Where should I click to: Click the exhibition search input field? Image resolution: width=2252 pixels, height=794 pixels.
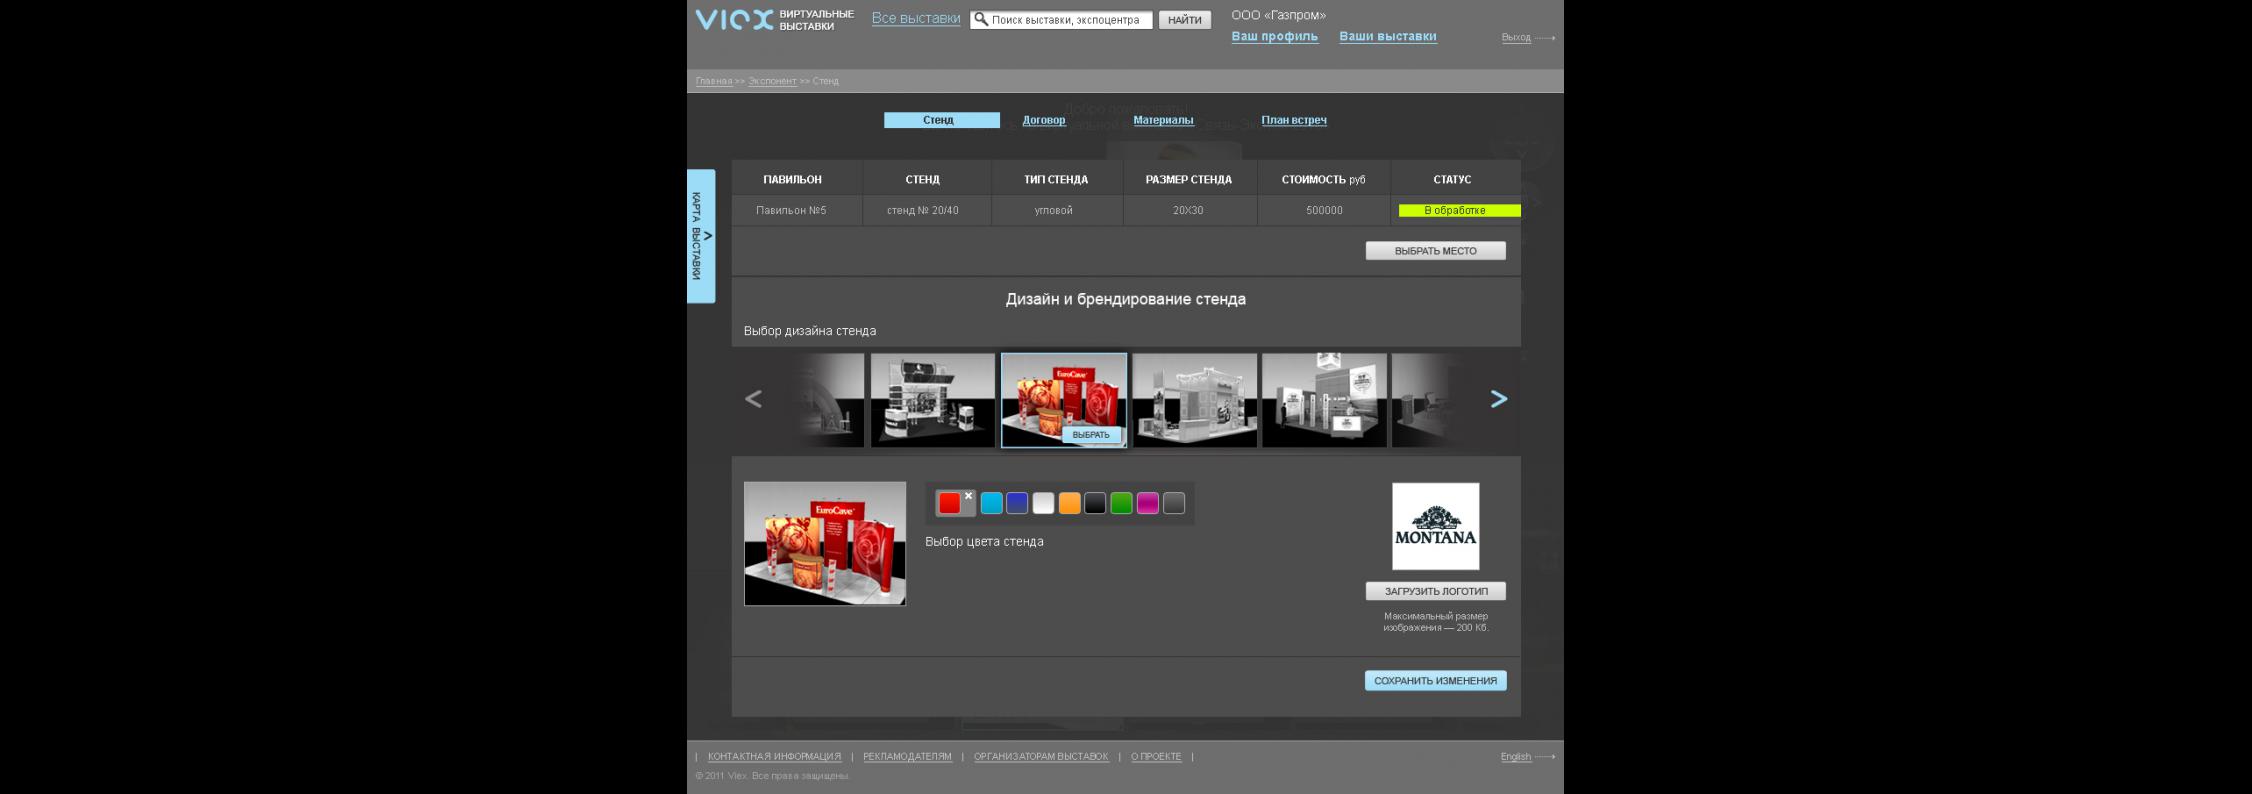click(x=1069, y=20)
